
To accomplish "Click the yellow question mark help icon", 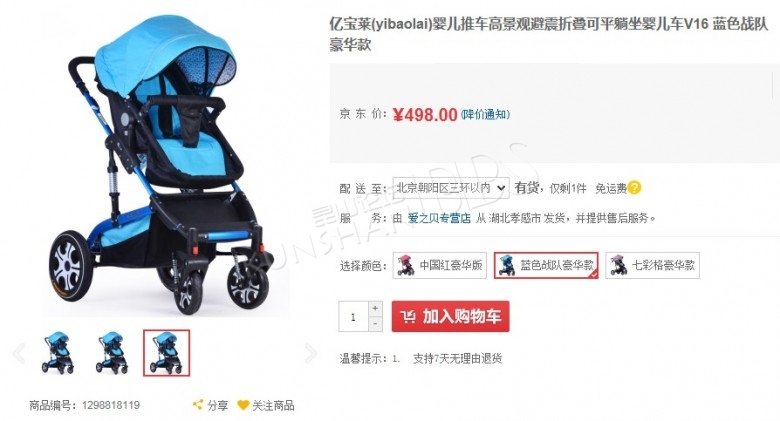I will [x=634, y=188].
